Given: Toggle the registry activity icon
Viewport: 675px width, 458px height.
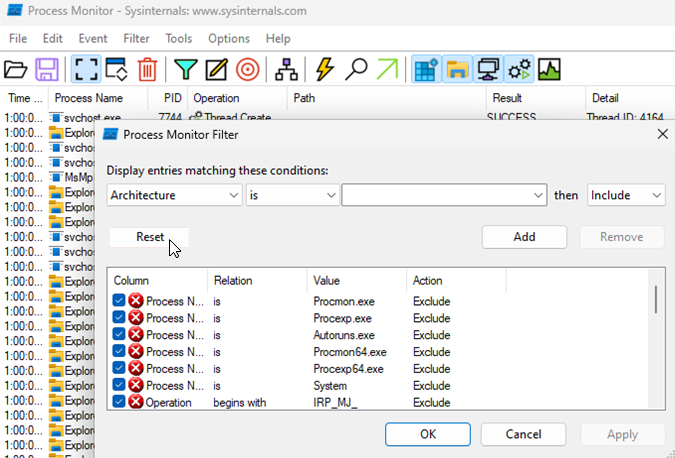Looking at the screenshot, I should (427, 69).
